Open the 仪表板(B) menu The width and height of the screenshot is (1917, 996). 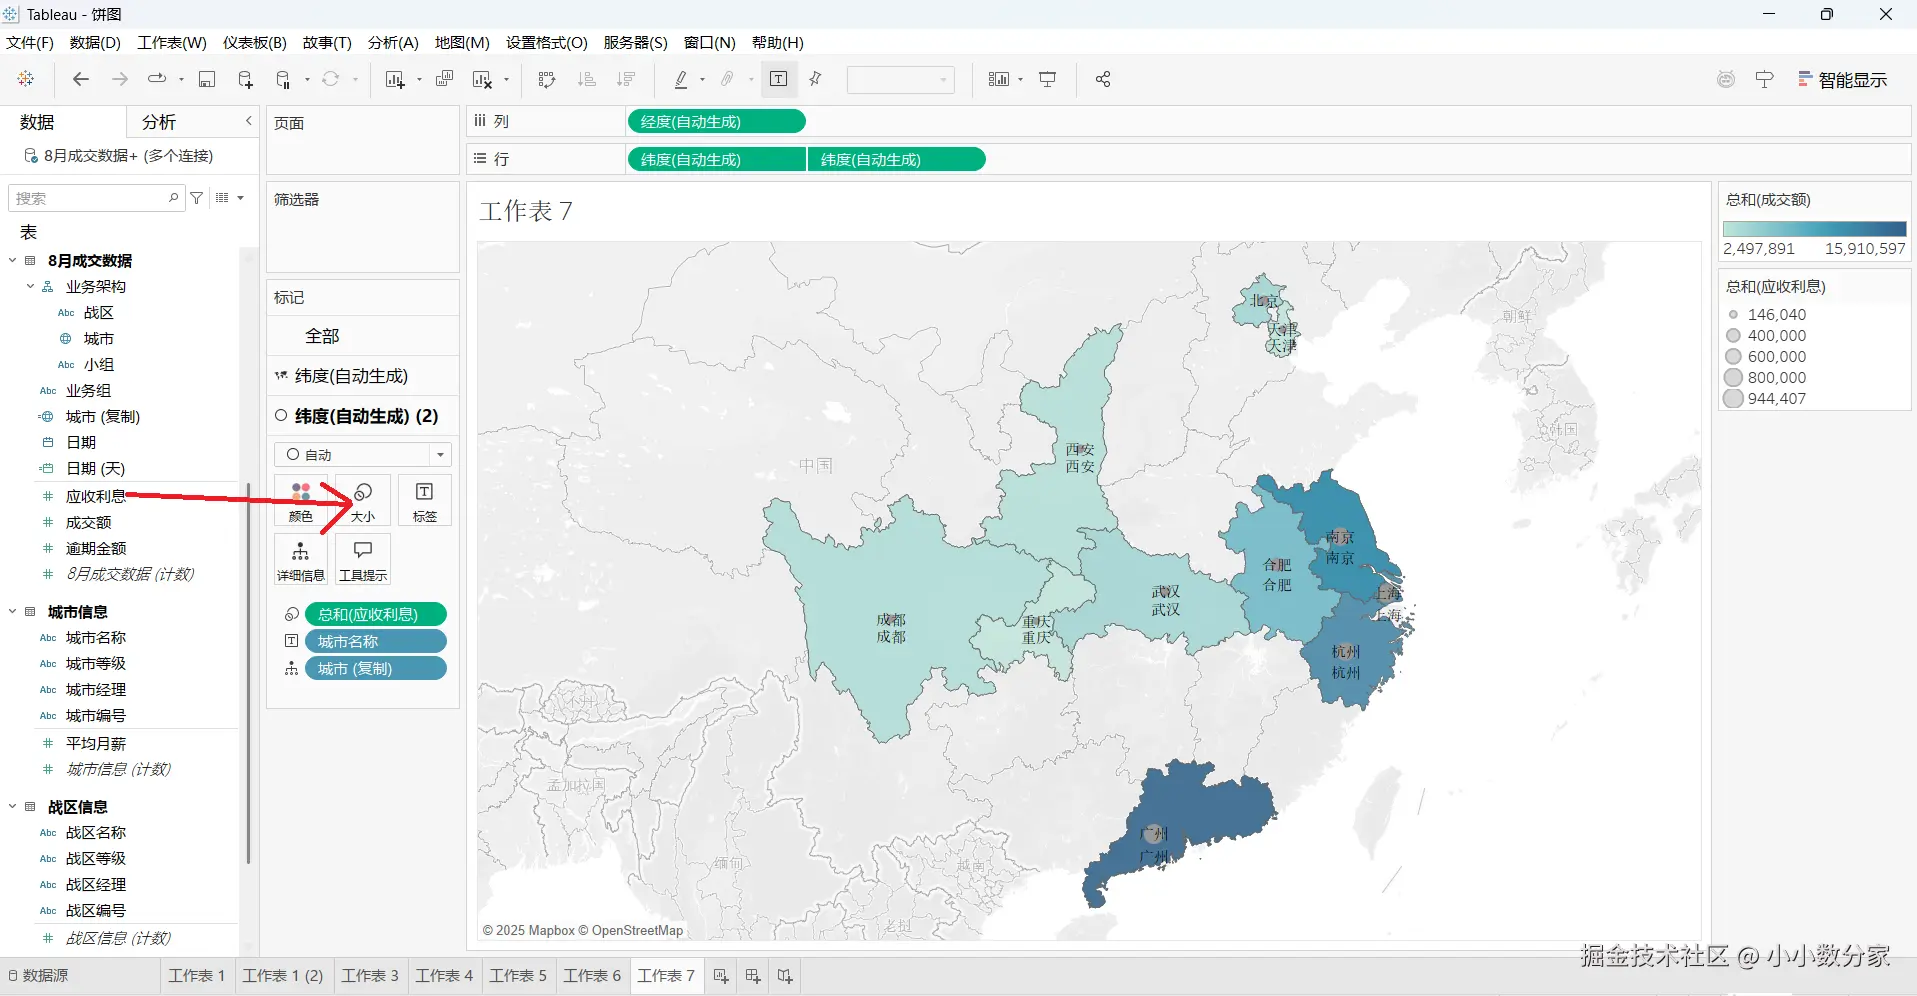[255, 42]
